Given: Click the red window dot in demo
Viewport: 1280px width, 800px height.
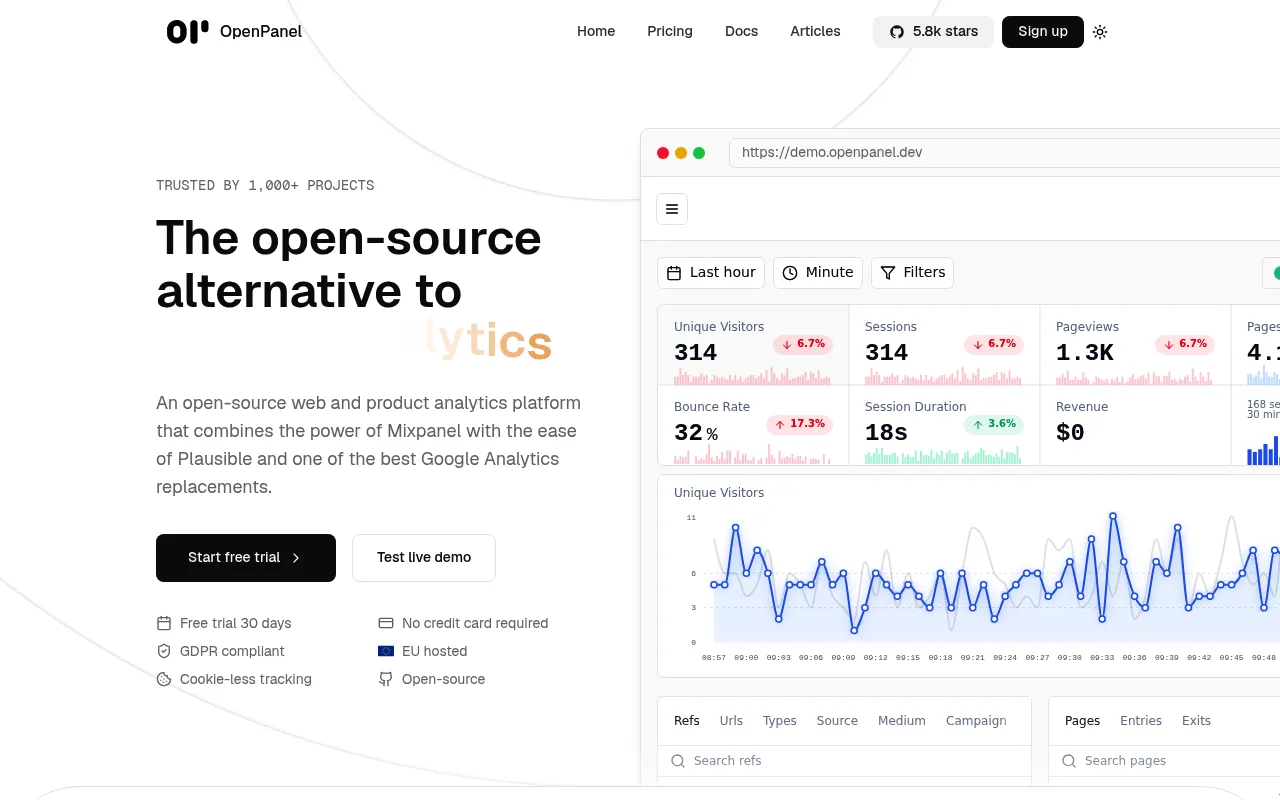Looking at the screenshot, I should (663, 153).
